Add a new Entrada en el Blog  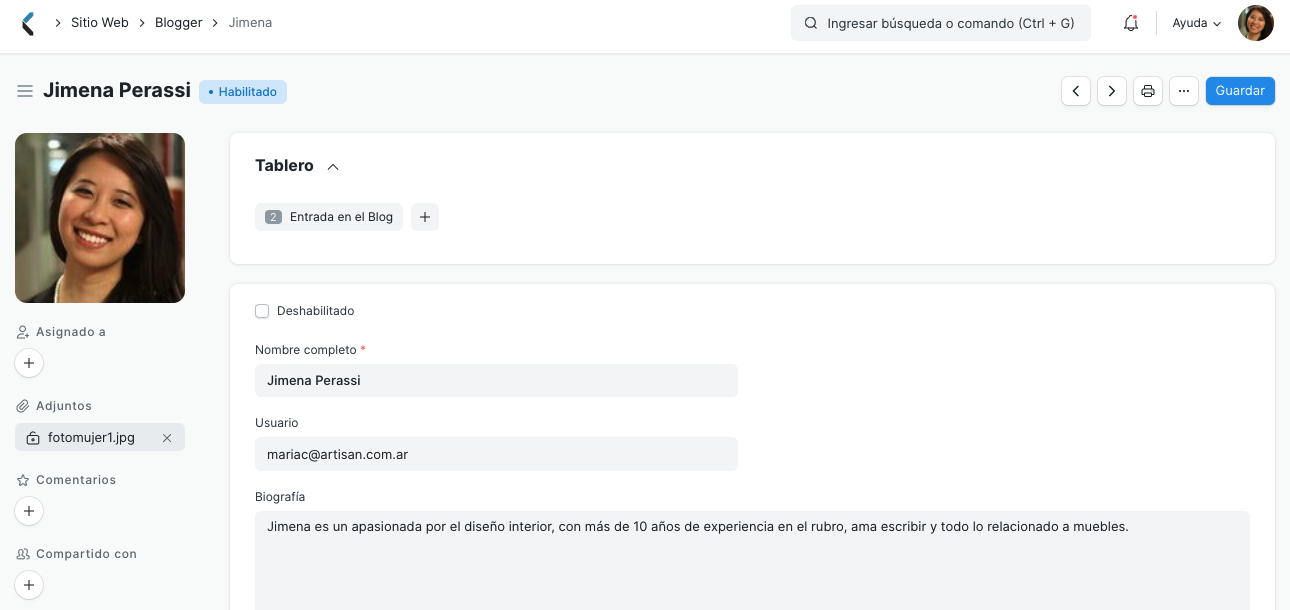click(x=425, y=217)
